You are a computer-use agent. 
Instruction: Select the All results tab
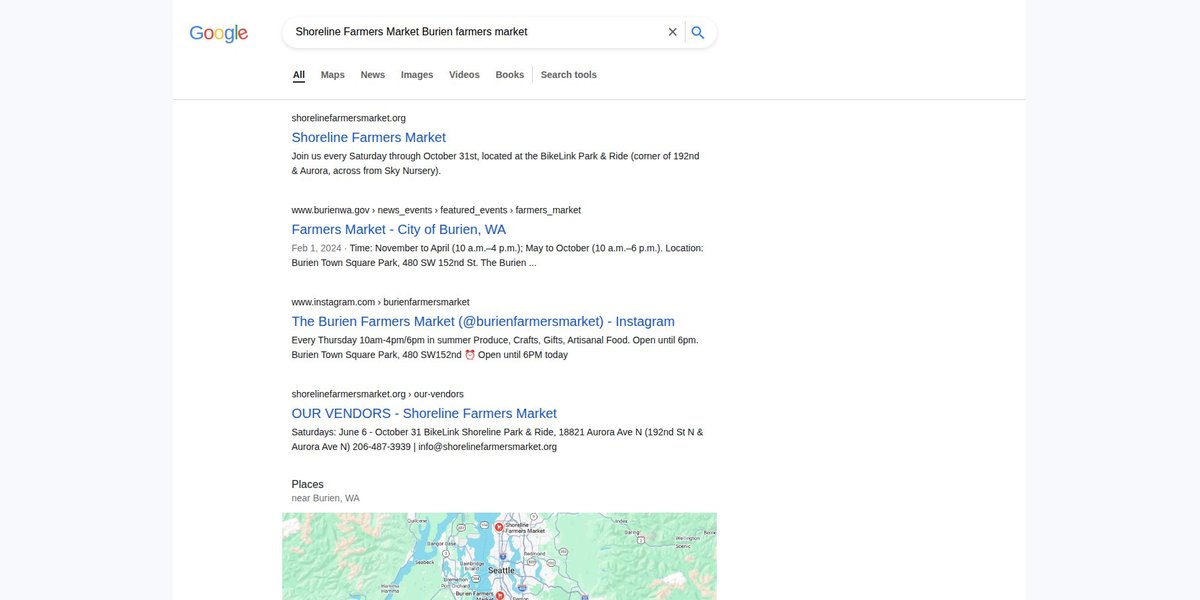pos(299,75)
